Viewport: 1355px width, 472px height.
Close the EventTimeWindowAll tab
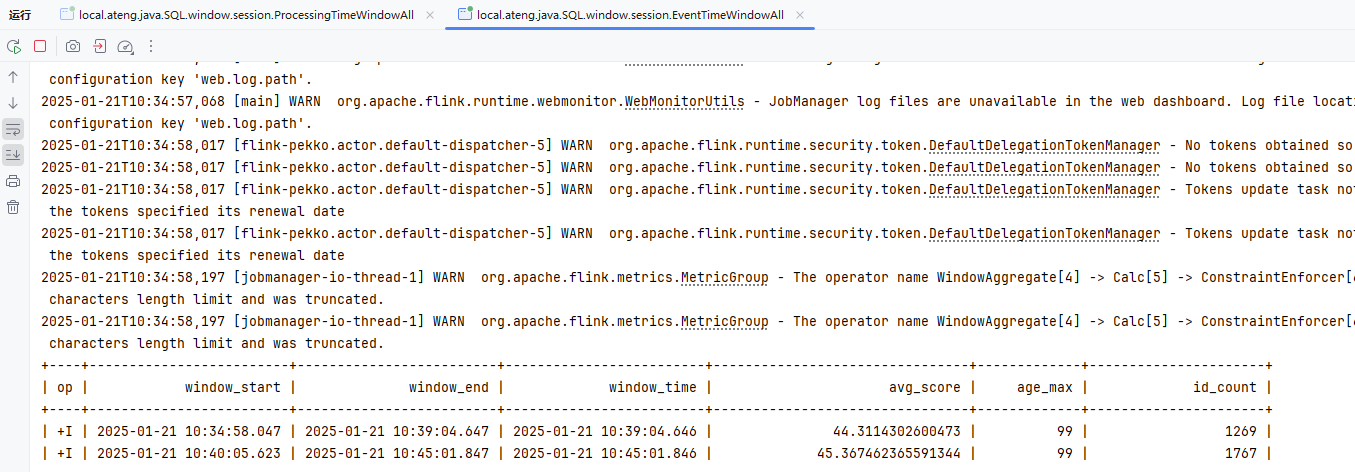[799, 14]
